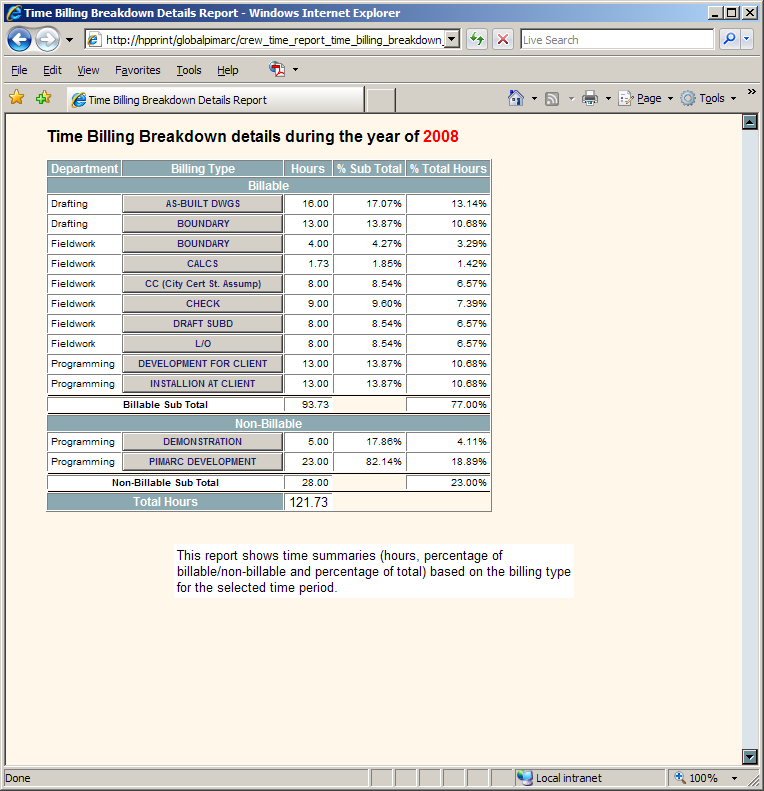Expand the 100% zoom level dropdown
Image resolution: width=764 pixels, height=791 pixels.
pyautogui.click(x=735, y=778)
